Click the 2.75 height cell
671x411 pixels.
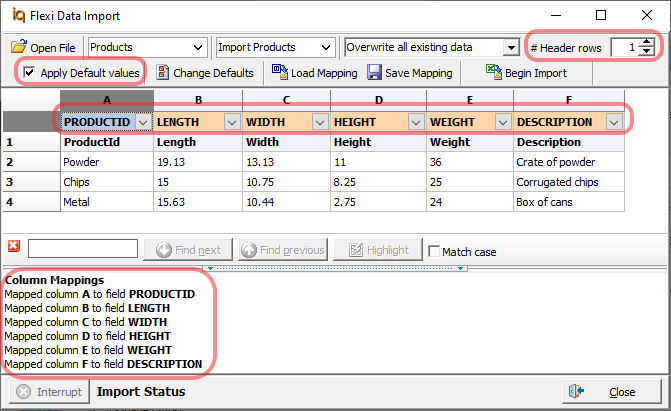378,202
